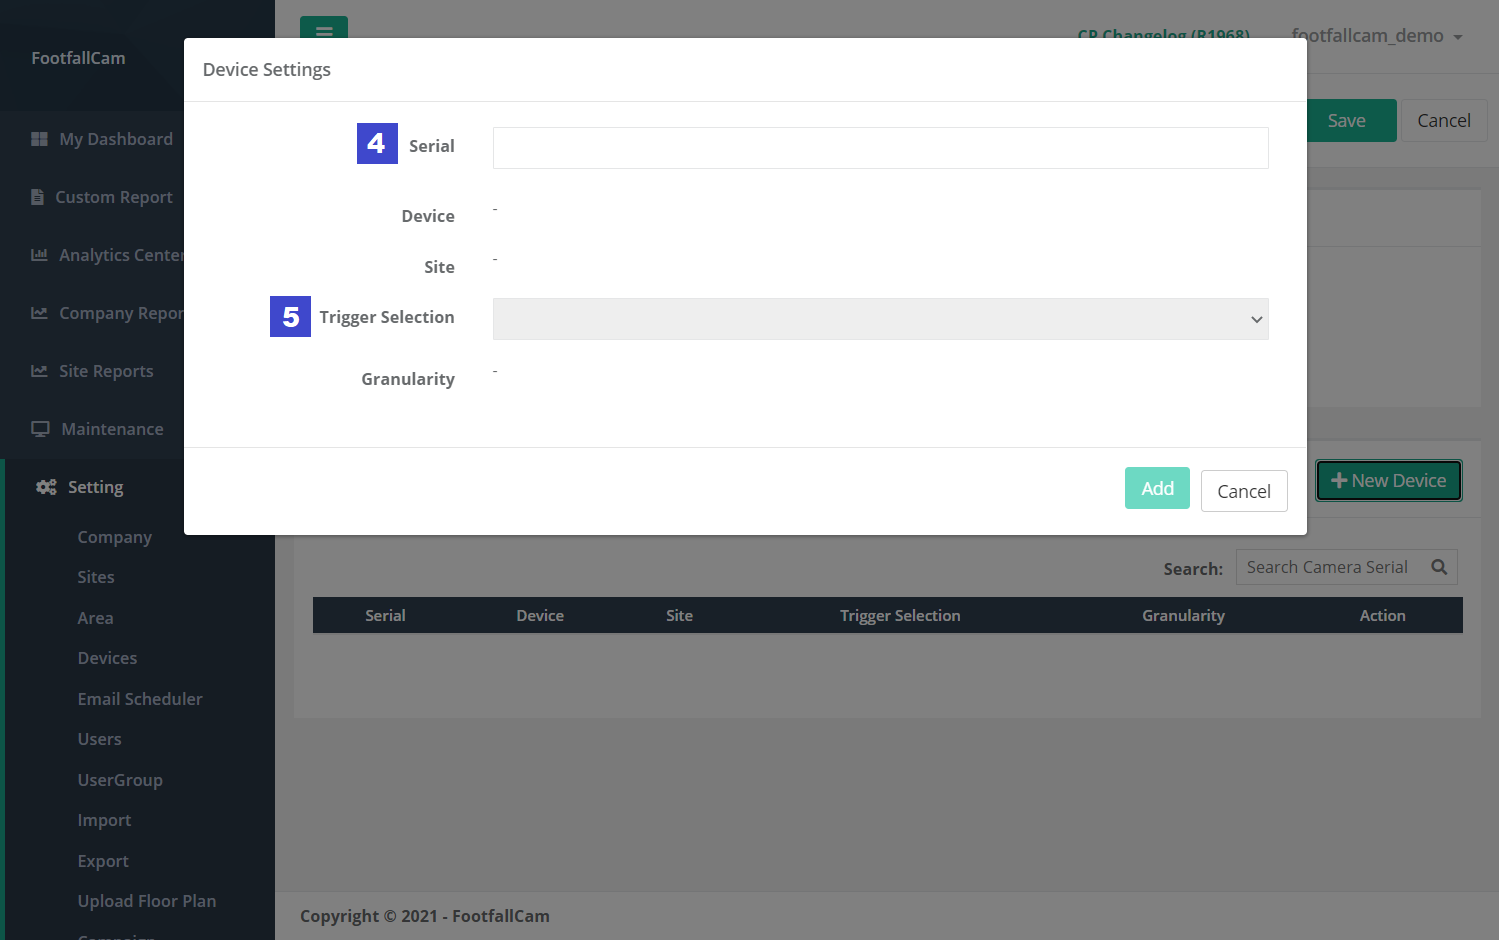Click the Setting gears icon

(x=46, y=487)
